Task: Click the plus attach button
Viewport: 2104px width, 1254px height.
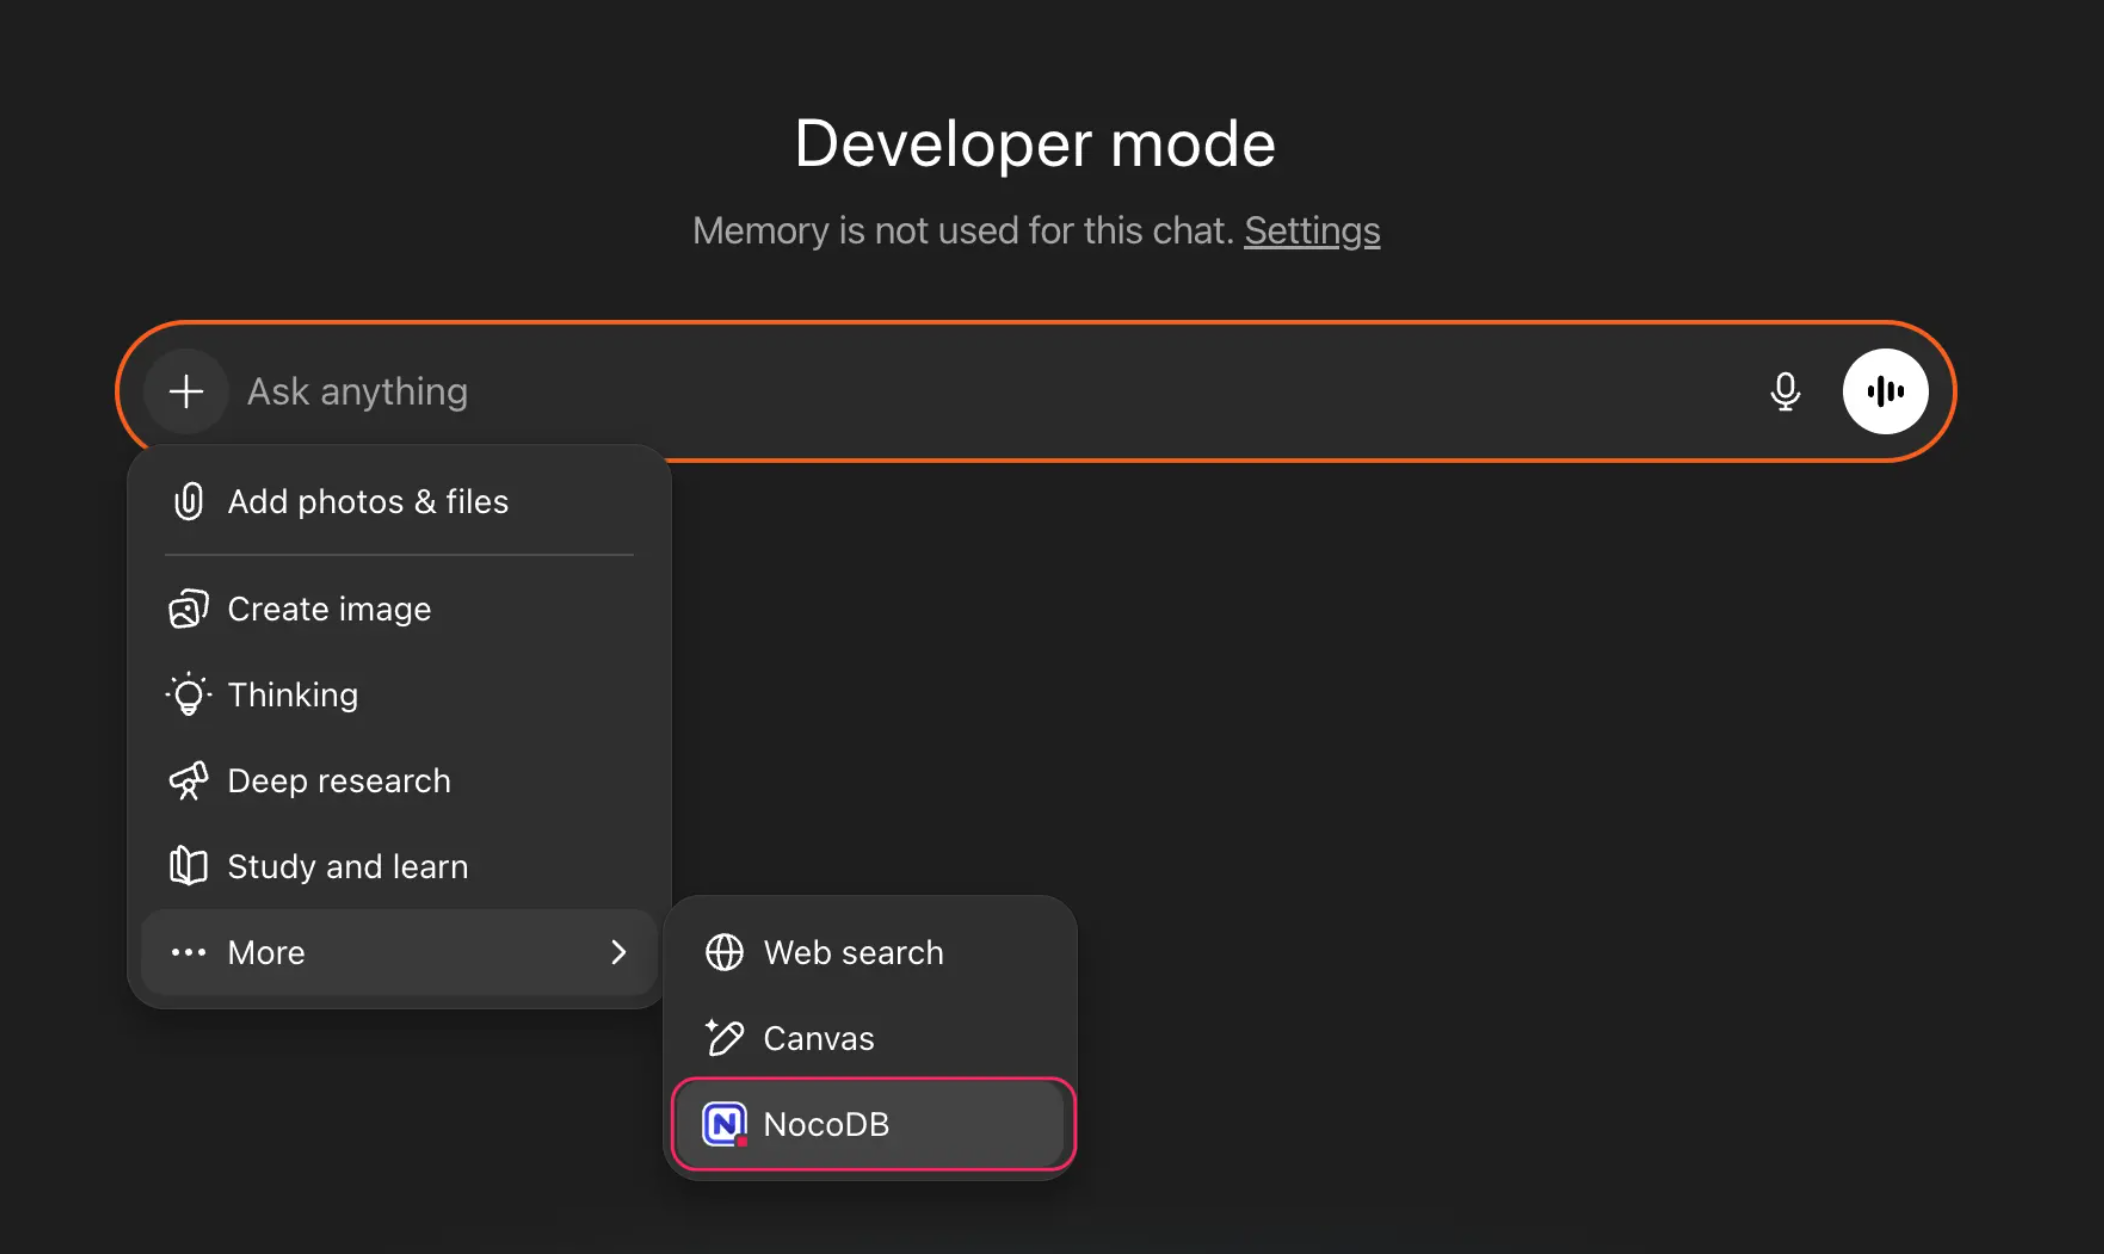Action: [x=186, y=391]
